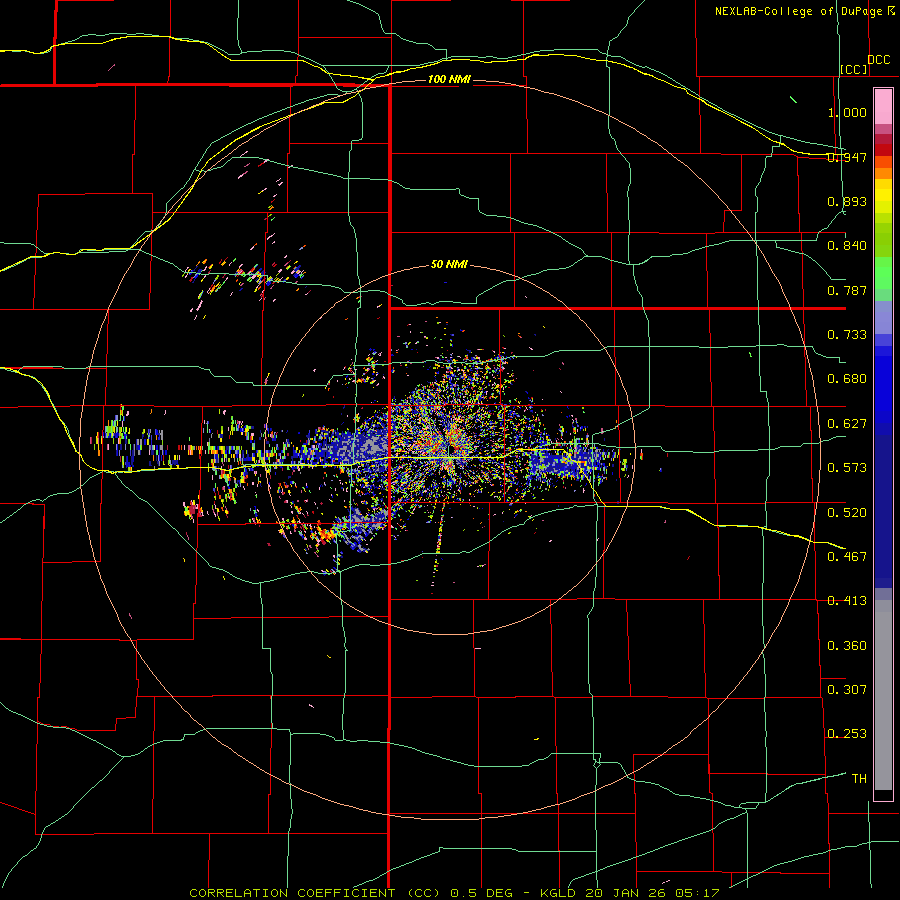This screenshot has width=900, height=900.
Task: Click the 0.360 scale value
Action: [x=847, y=646]
